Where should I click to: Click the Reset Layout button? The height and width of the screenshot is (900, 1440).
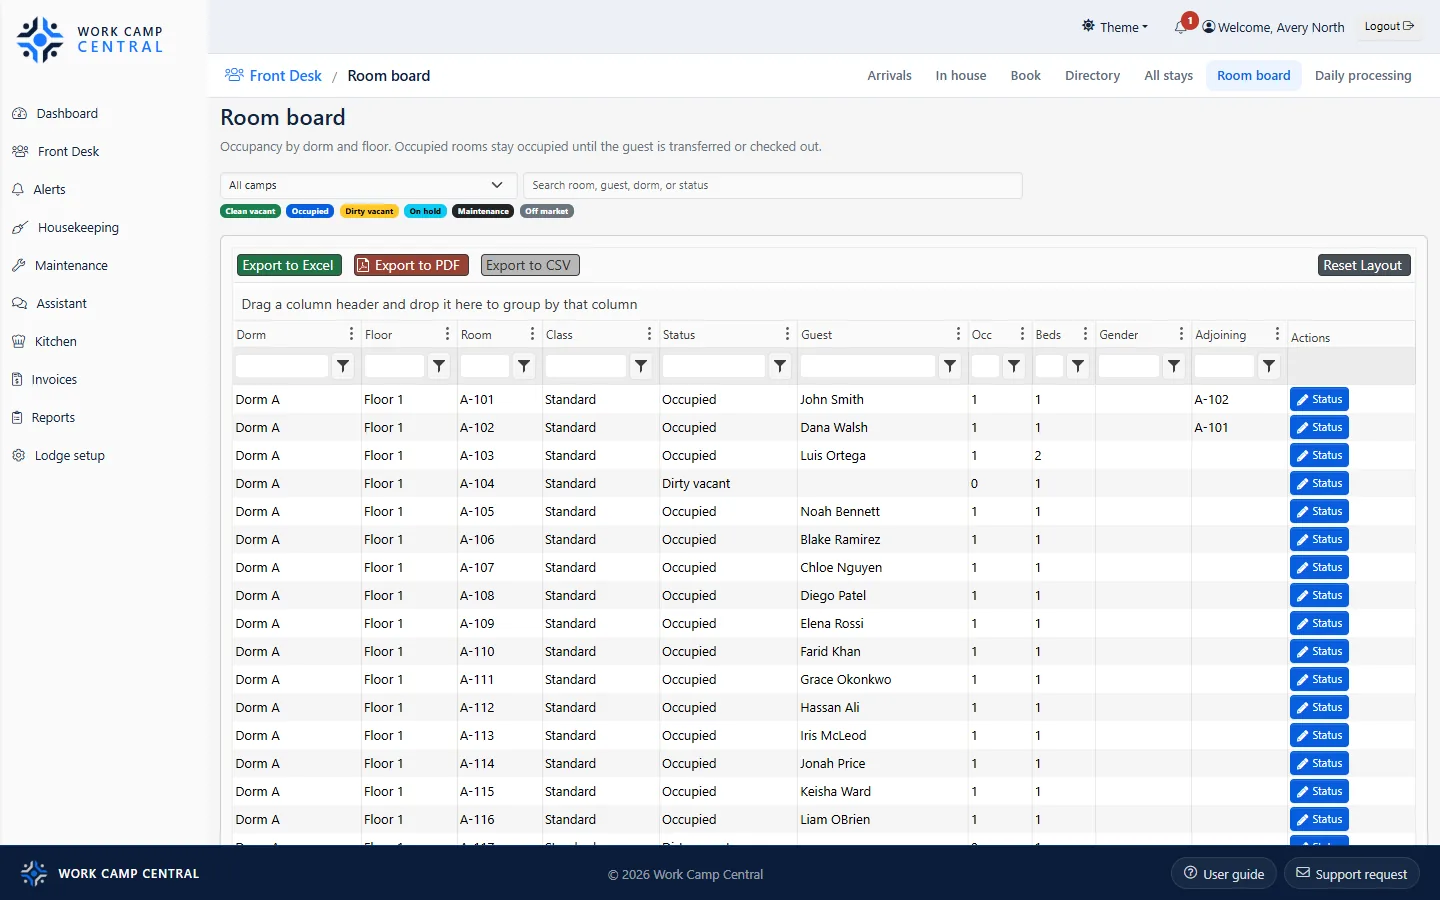click(x=1363, y=265)
